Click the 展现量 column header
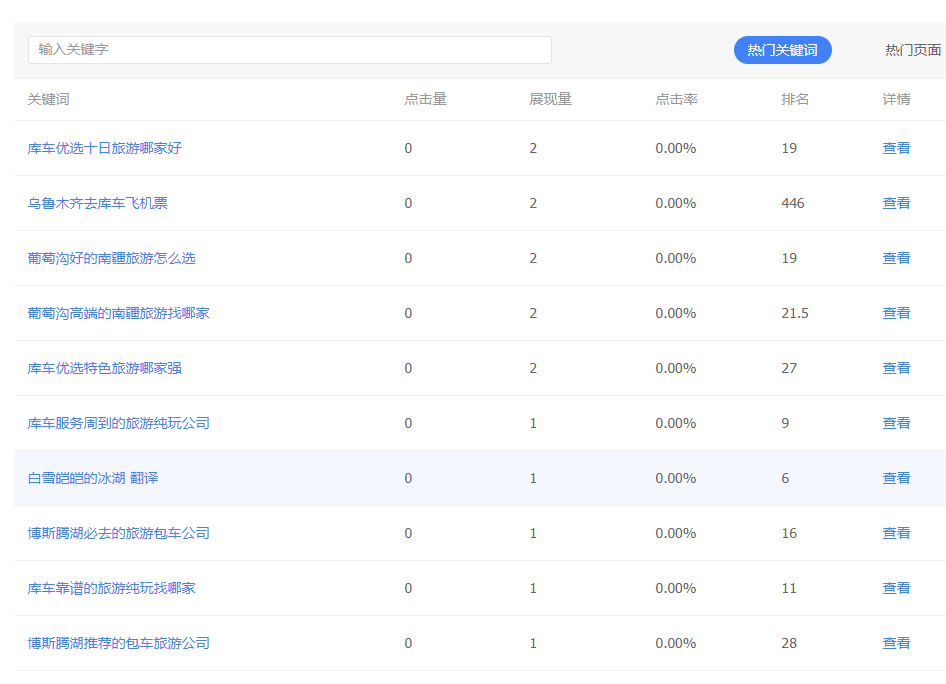This screenshot has width=946, height=684. 550,100
